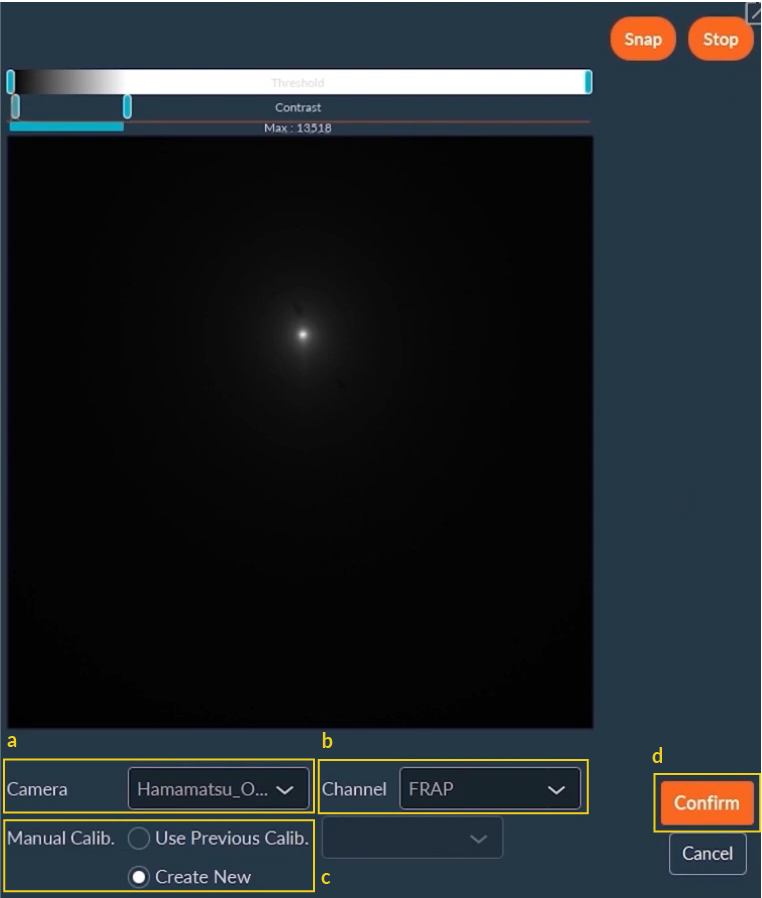Click the Channel label text
762x898 pixels.
point(354,789)
